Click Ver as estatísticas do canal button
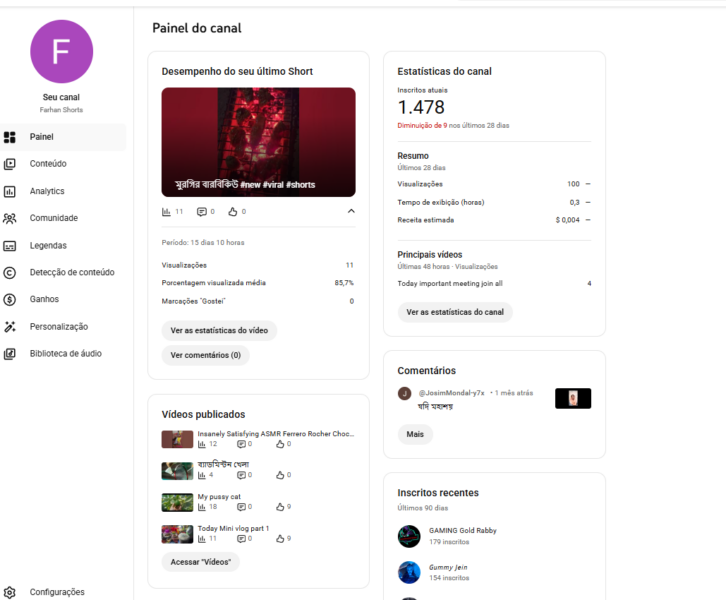The width and height of the screenshot is (726, 600). pos(455,312)
